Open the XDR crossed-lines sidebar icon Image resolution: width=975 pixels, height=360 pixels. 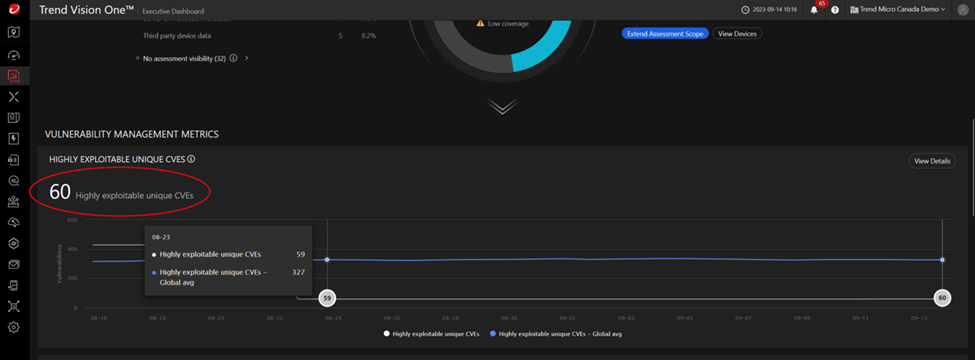14,96
